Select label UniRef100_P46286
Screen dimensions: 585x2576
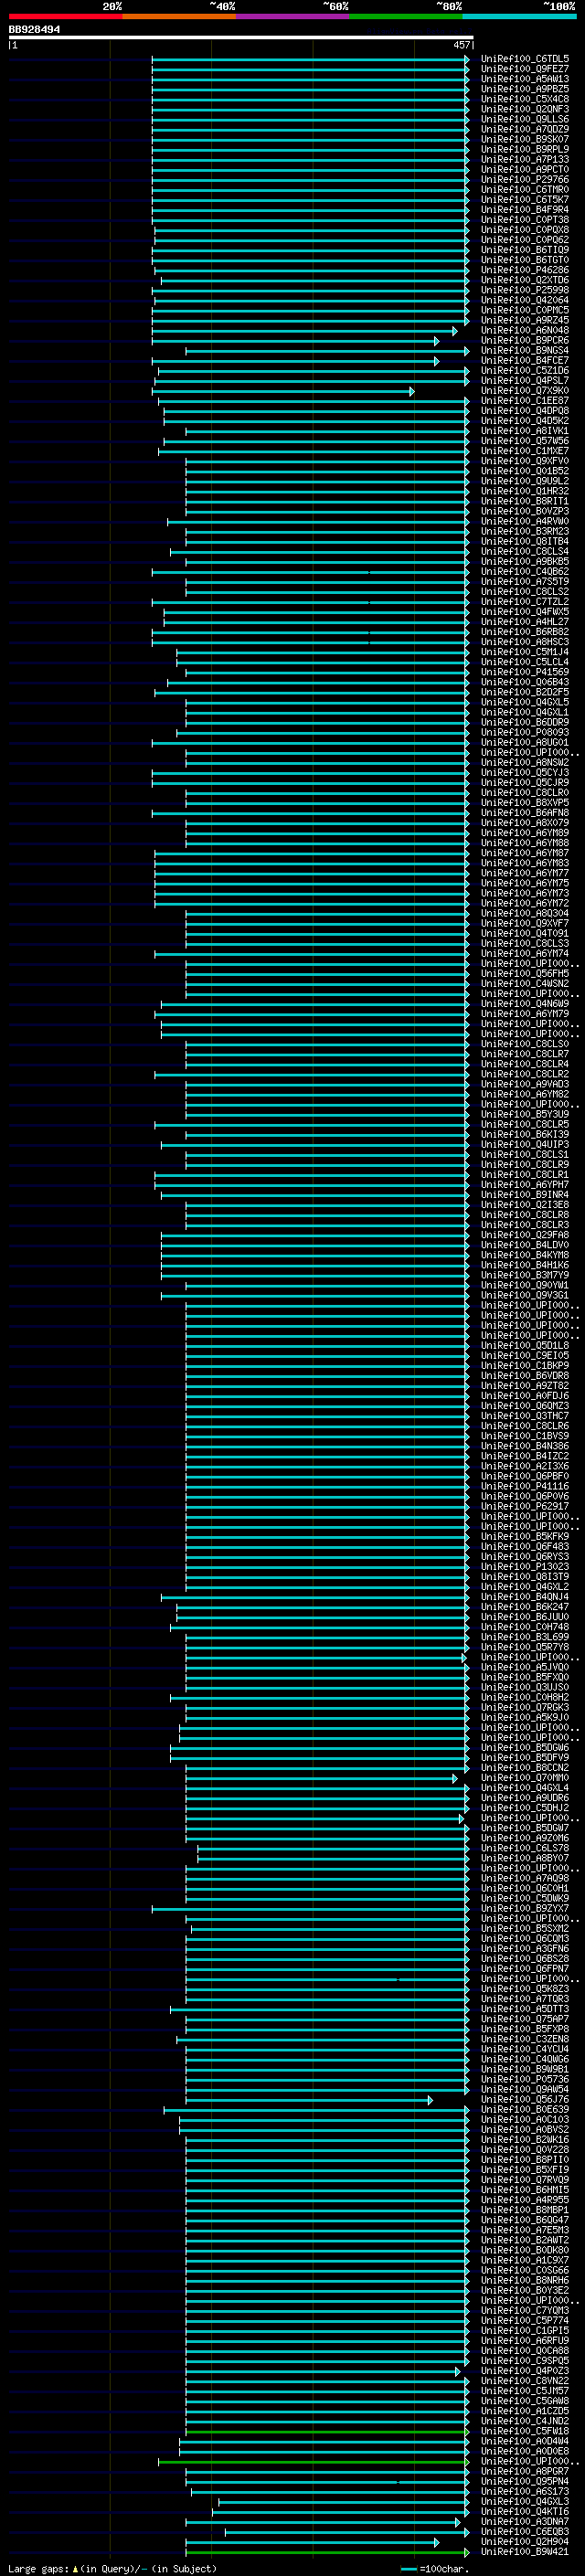click(524, 270)
